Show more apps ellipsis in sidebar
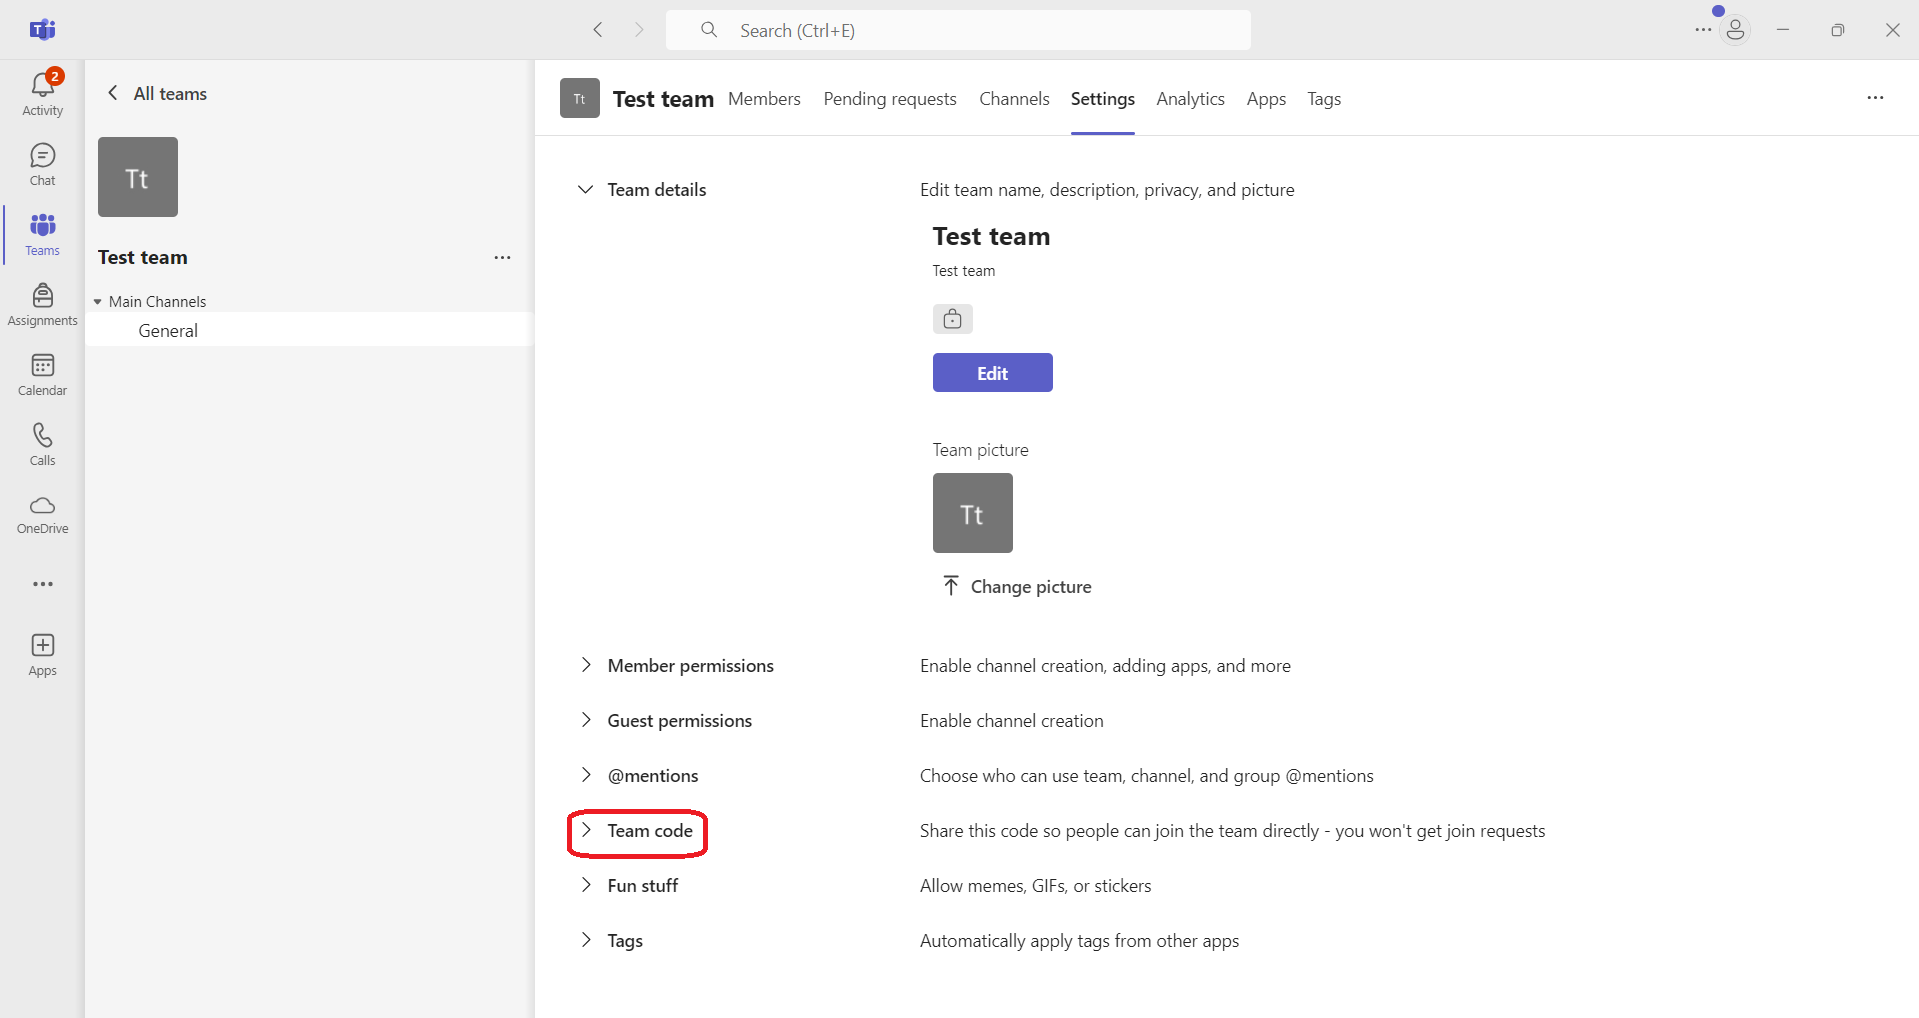1919x1018 pixels. point(42,584)
